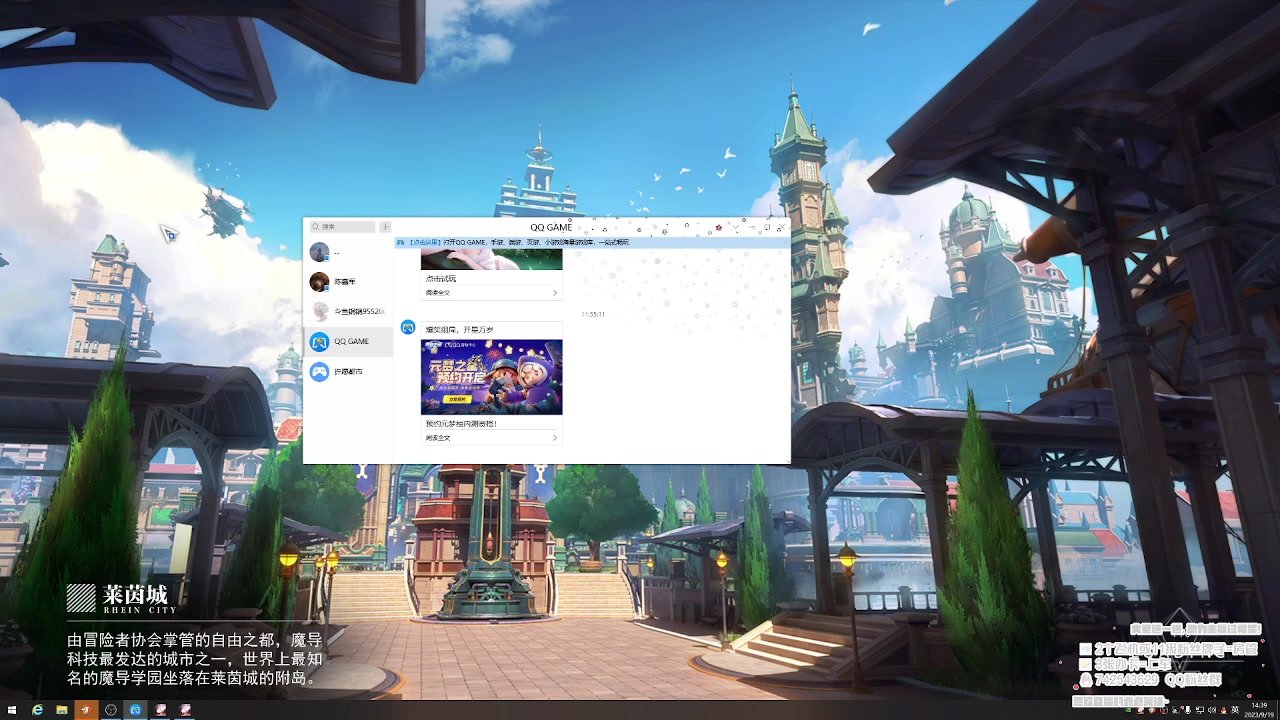Click the dark circular app in taskbar

click(x=111, y=710)
